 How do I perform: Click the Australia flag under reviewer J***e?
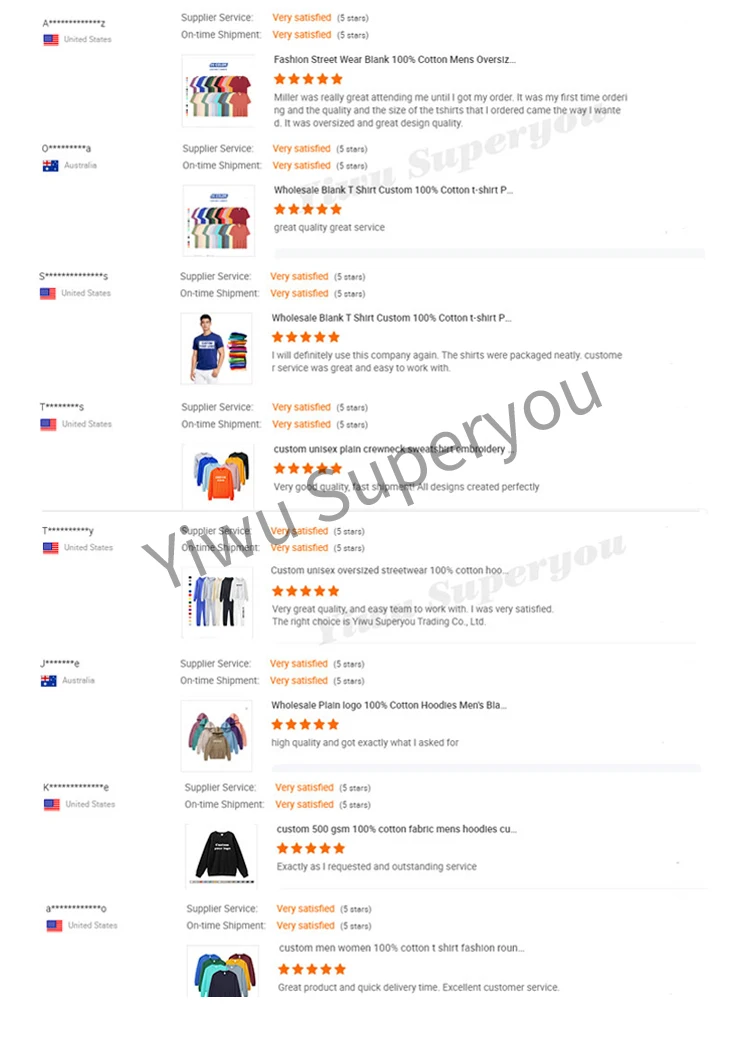tap(48, 681)
